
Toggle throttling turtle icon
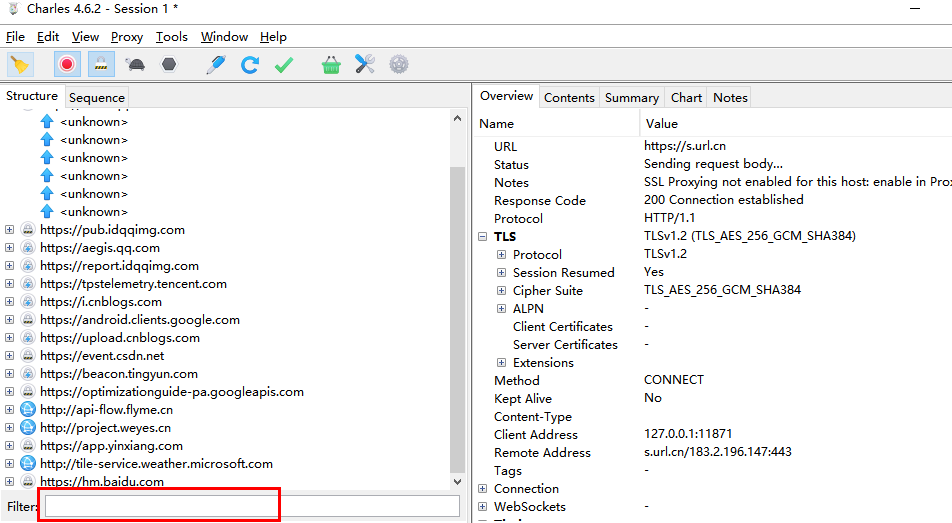pyautogui.click(x=135, y=64)
